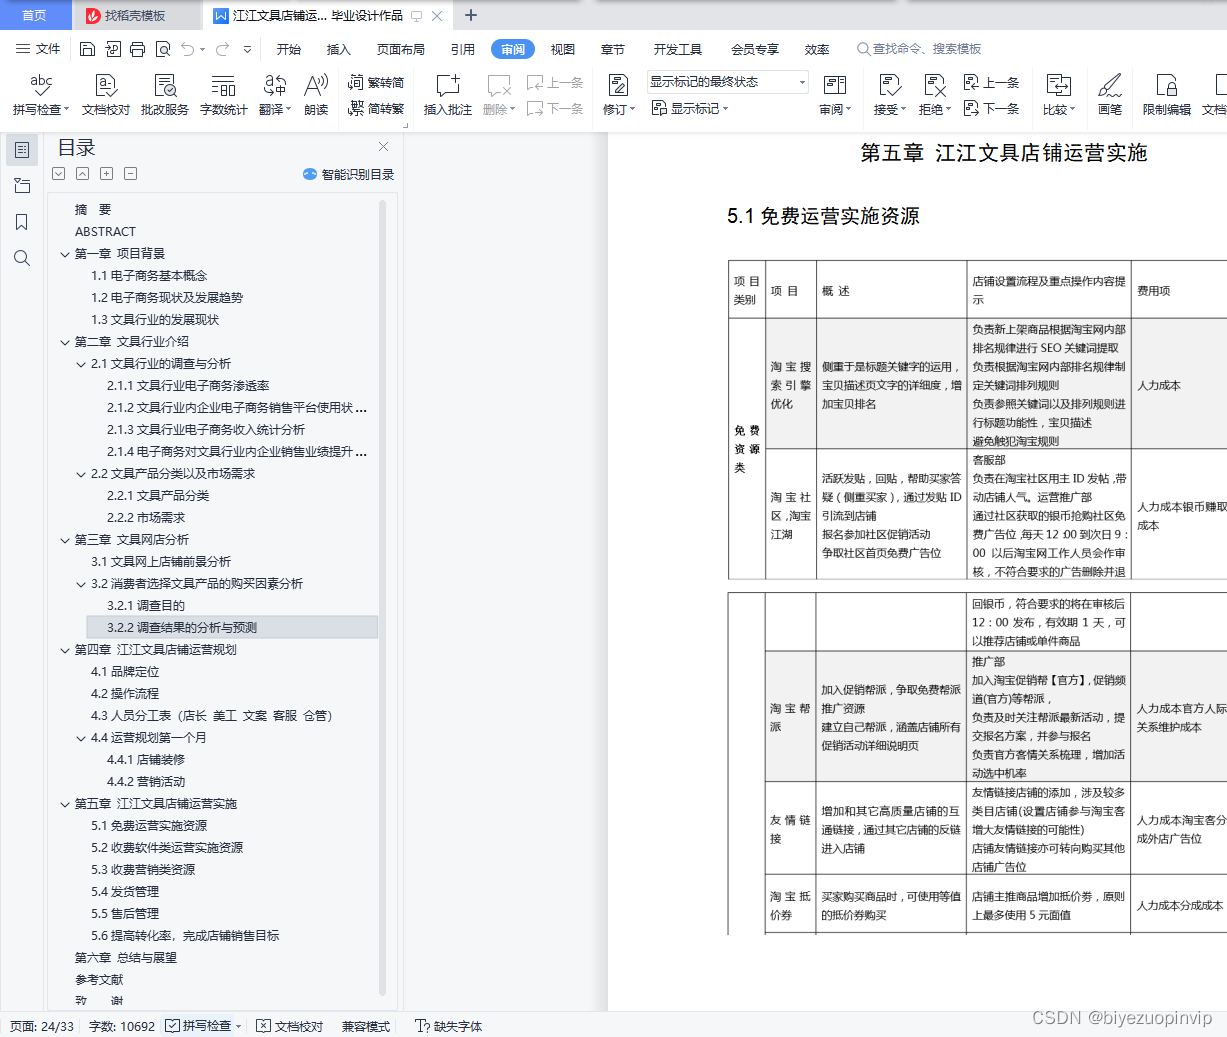
Task: Add a new document tab with plus
Action: 471,15
